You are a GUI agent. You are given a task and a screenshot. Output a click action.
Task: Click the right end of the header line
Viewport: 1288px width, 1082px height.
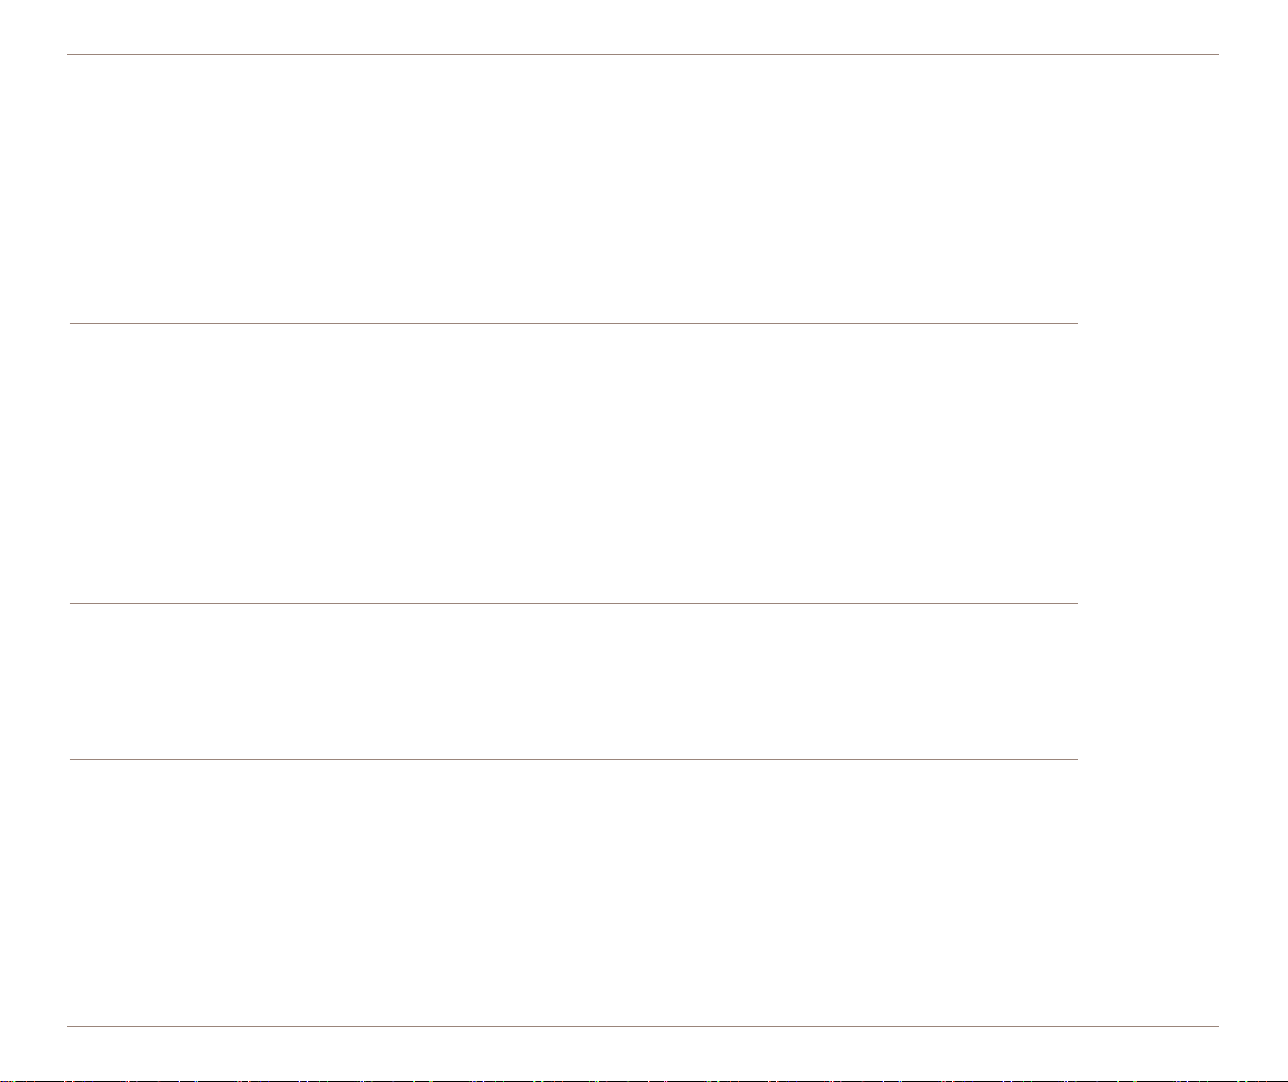click(x=1217, y=54)
